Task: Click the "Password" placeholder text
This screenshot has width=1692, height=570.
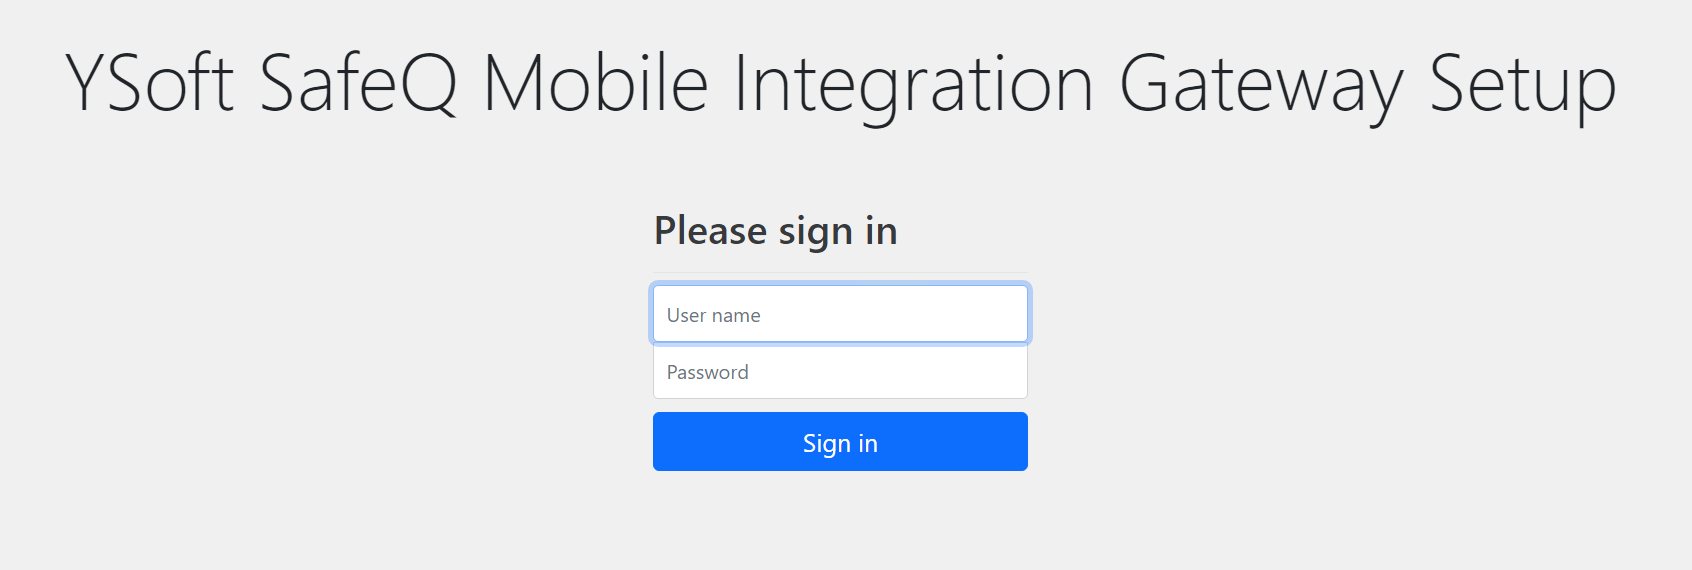Action: (x=707, y=373)
